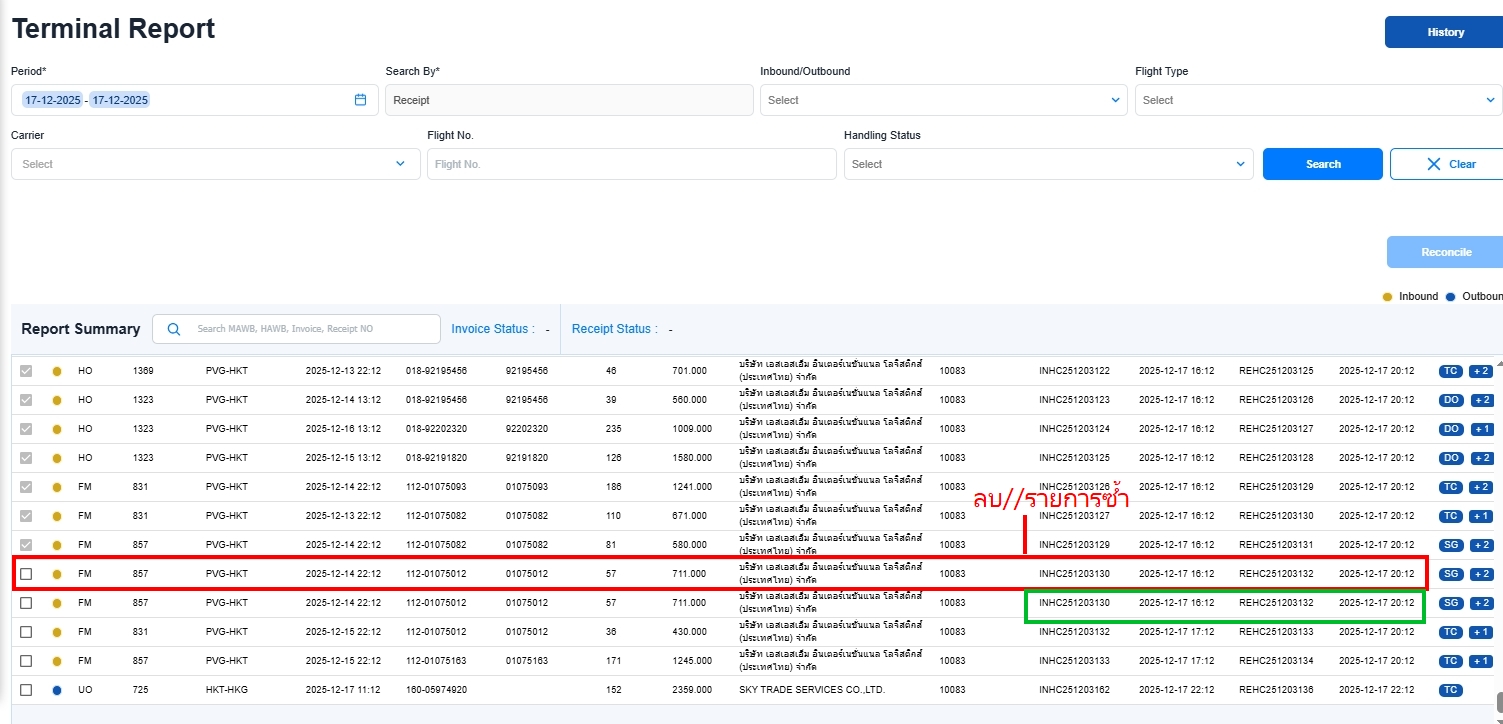
Task: Tick the checkbox for the UO 725 row
Action: (26, 690)
